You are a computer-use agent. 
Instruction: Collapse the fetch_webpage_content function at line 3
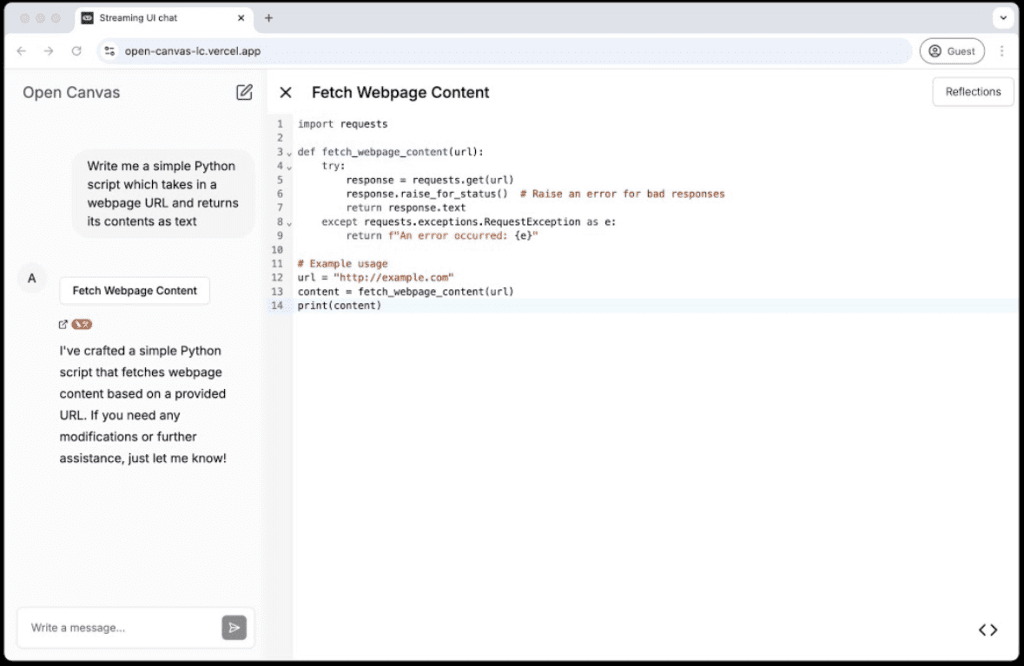click(x=290, y=153)
